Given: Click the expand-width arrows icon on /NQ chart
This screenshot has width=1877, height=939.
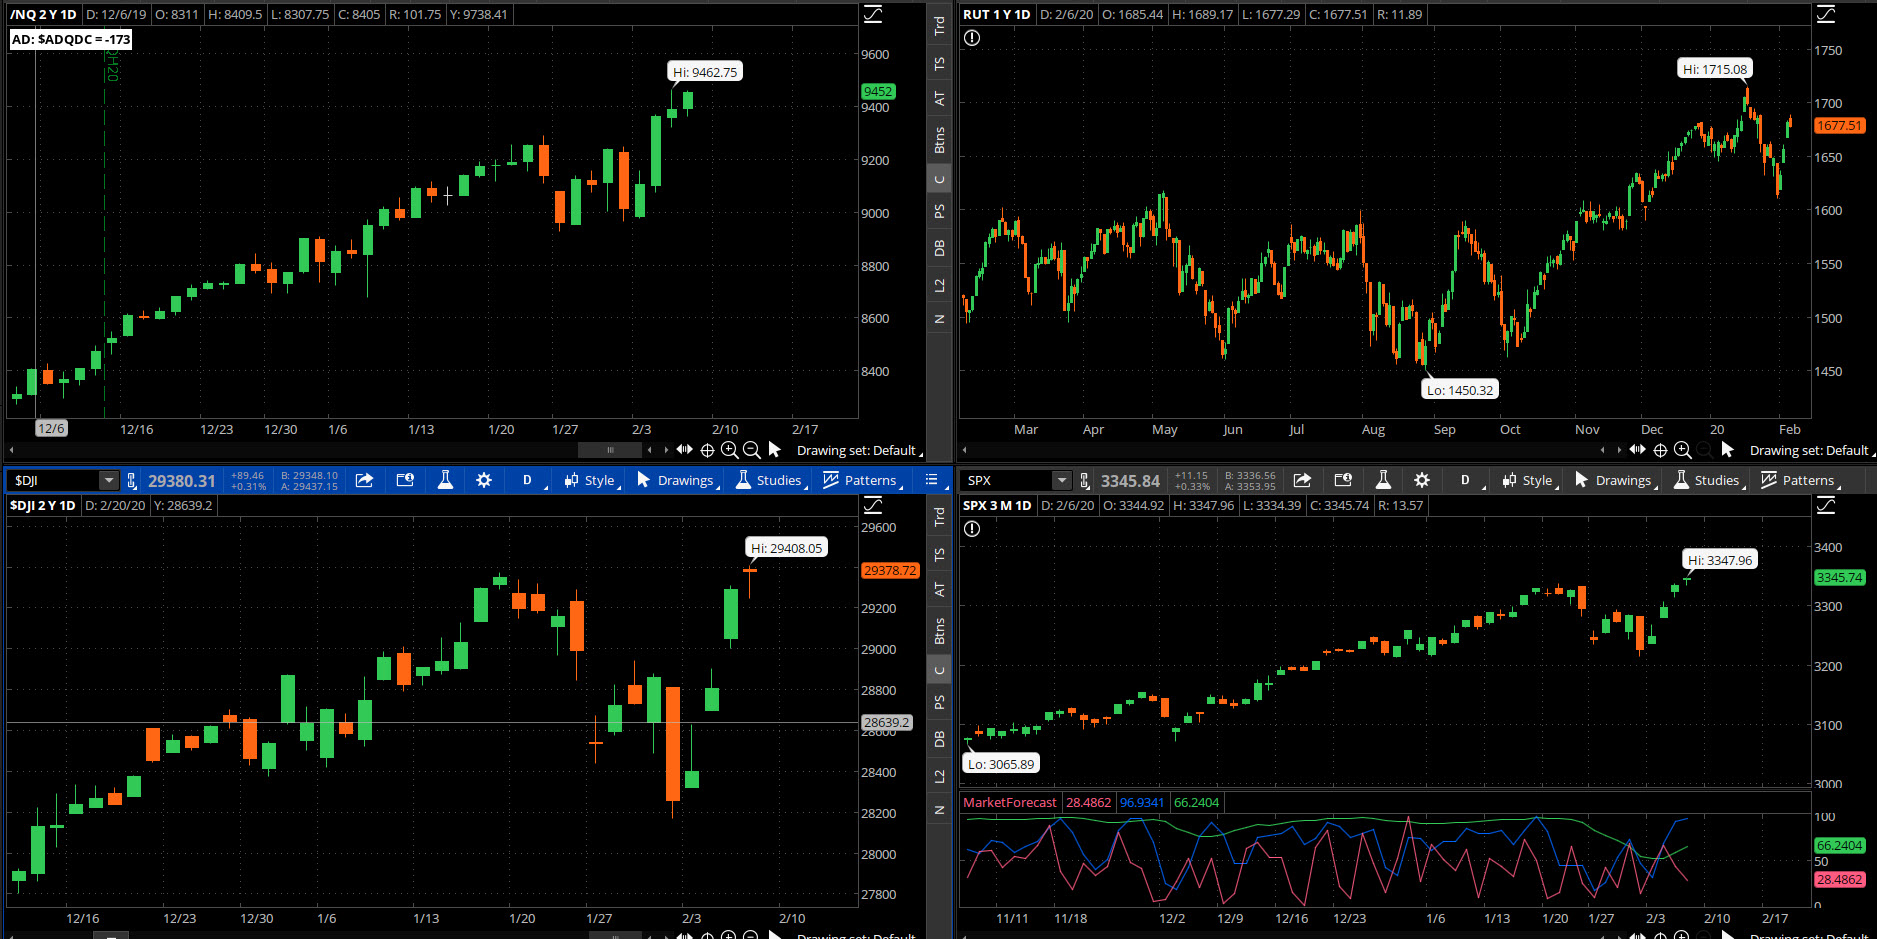Looking at the screenshot, I should (684, 450).
